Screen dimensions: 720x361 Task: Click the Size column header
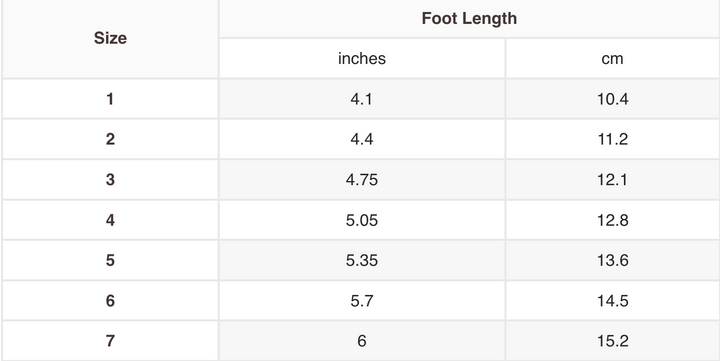[110, 39]
